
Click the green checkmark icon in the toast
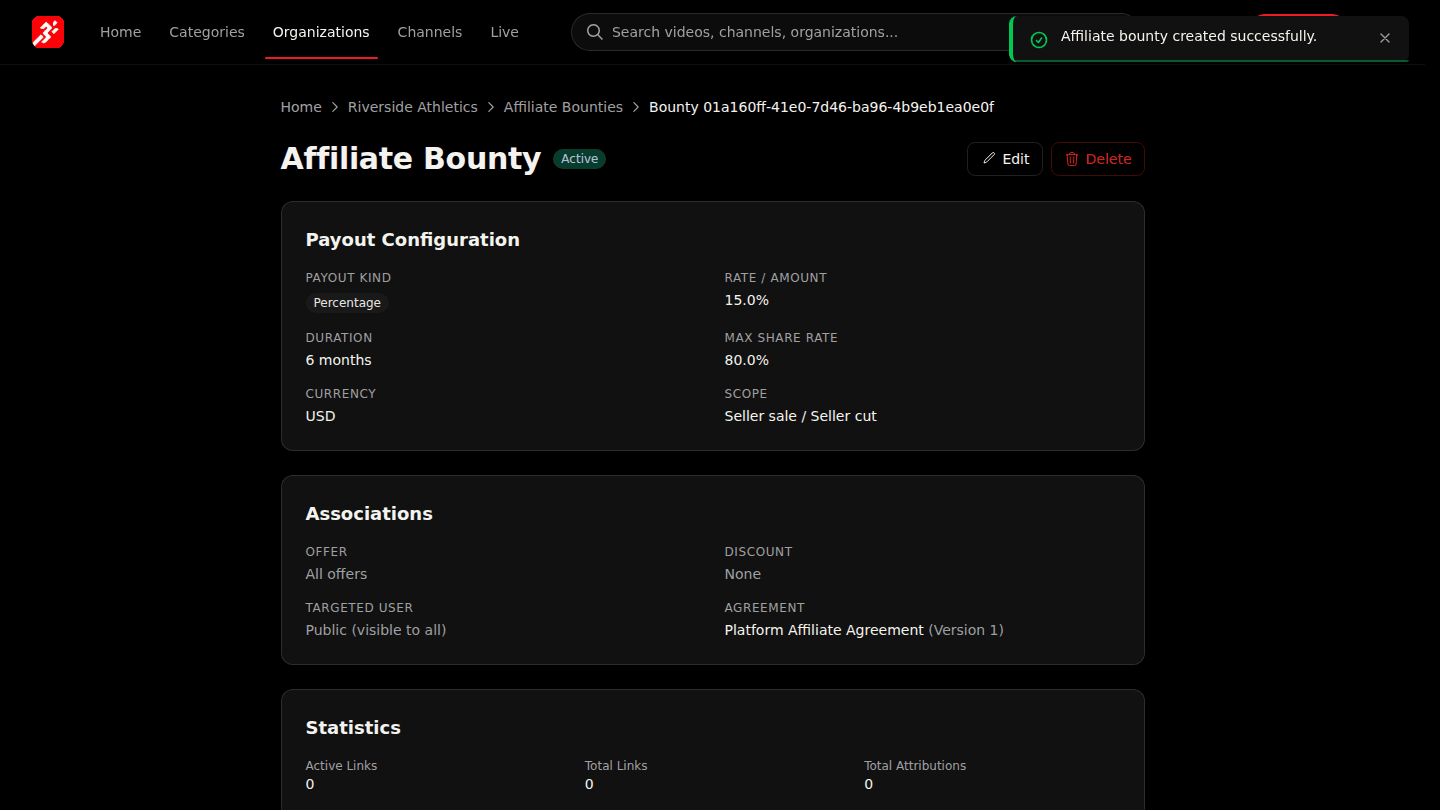click(x=1039, y=39)
